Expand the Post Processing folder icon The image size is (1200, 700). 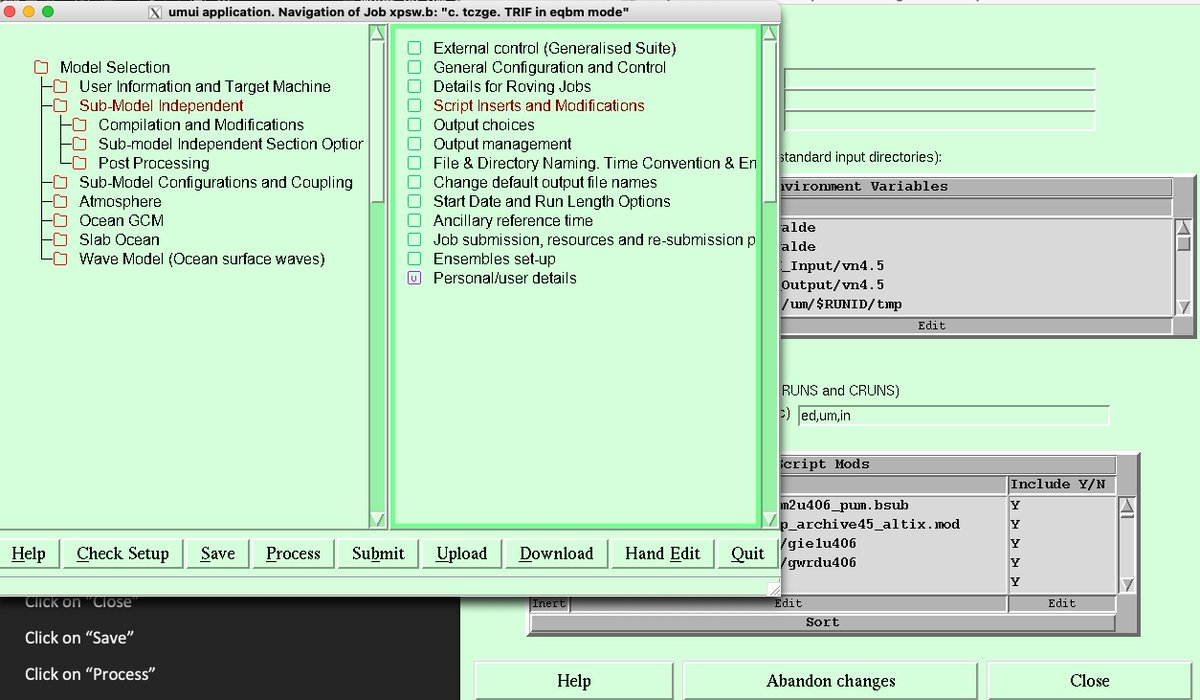click(79, 163)
